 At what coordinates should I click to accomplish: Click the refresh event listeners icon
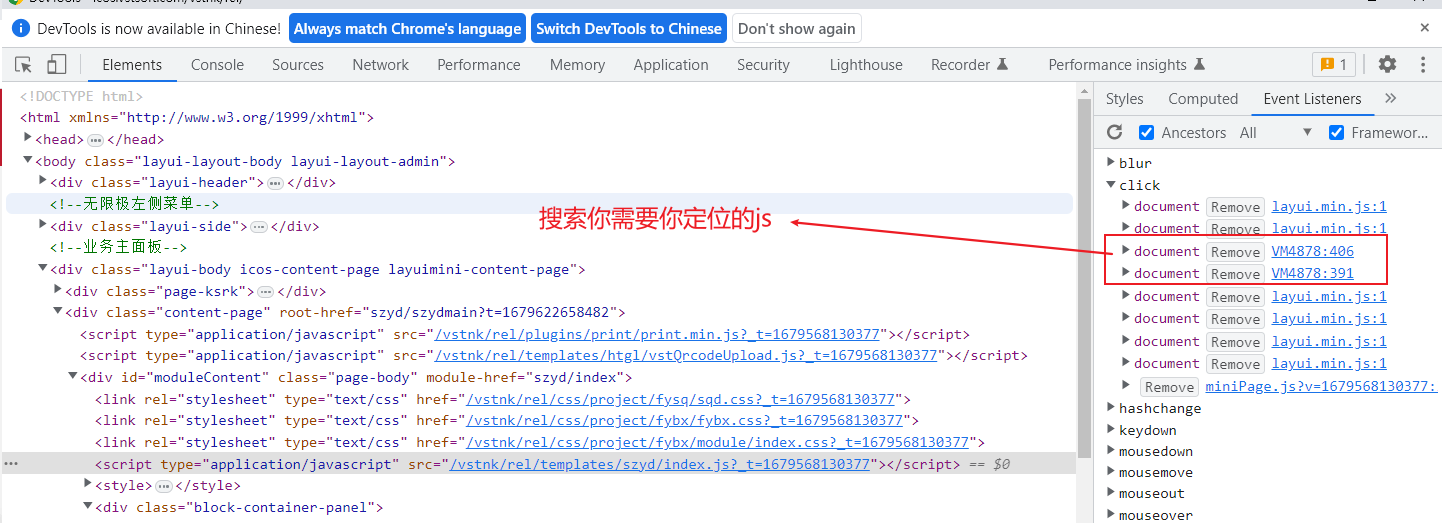[x=1115, y=132]
